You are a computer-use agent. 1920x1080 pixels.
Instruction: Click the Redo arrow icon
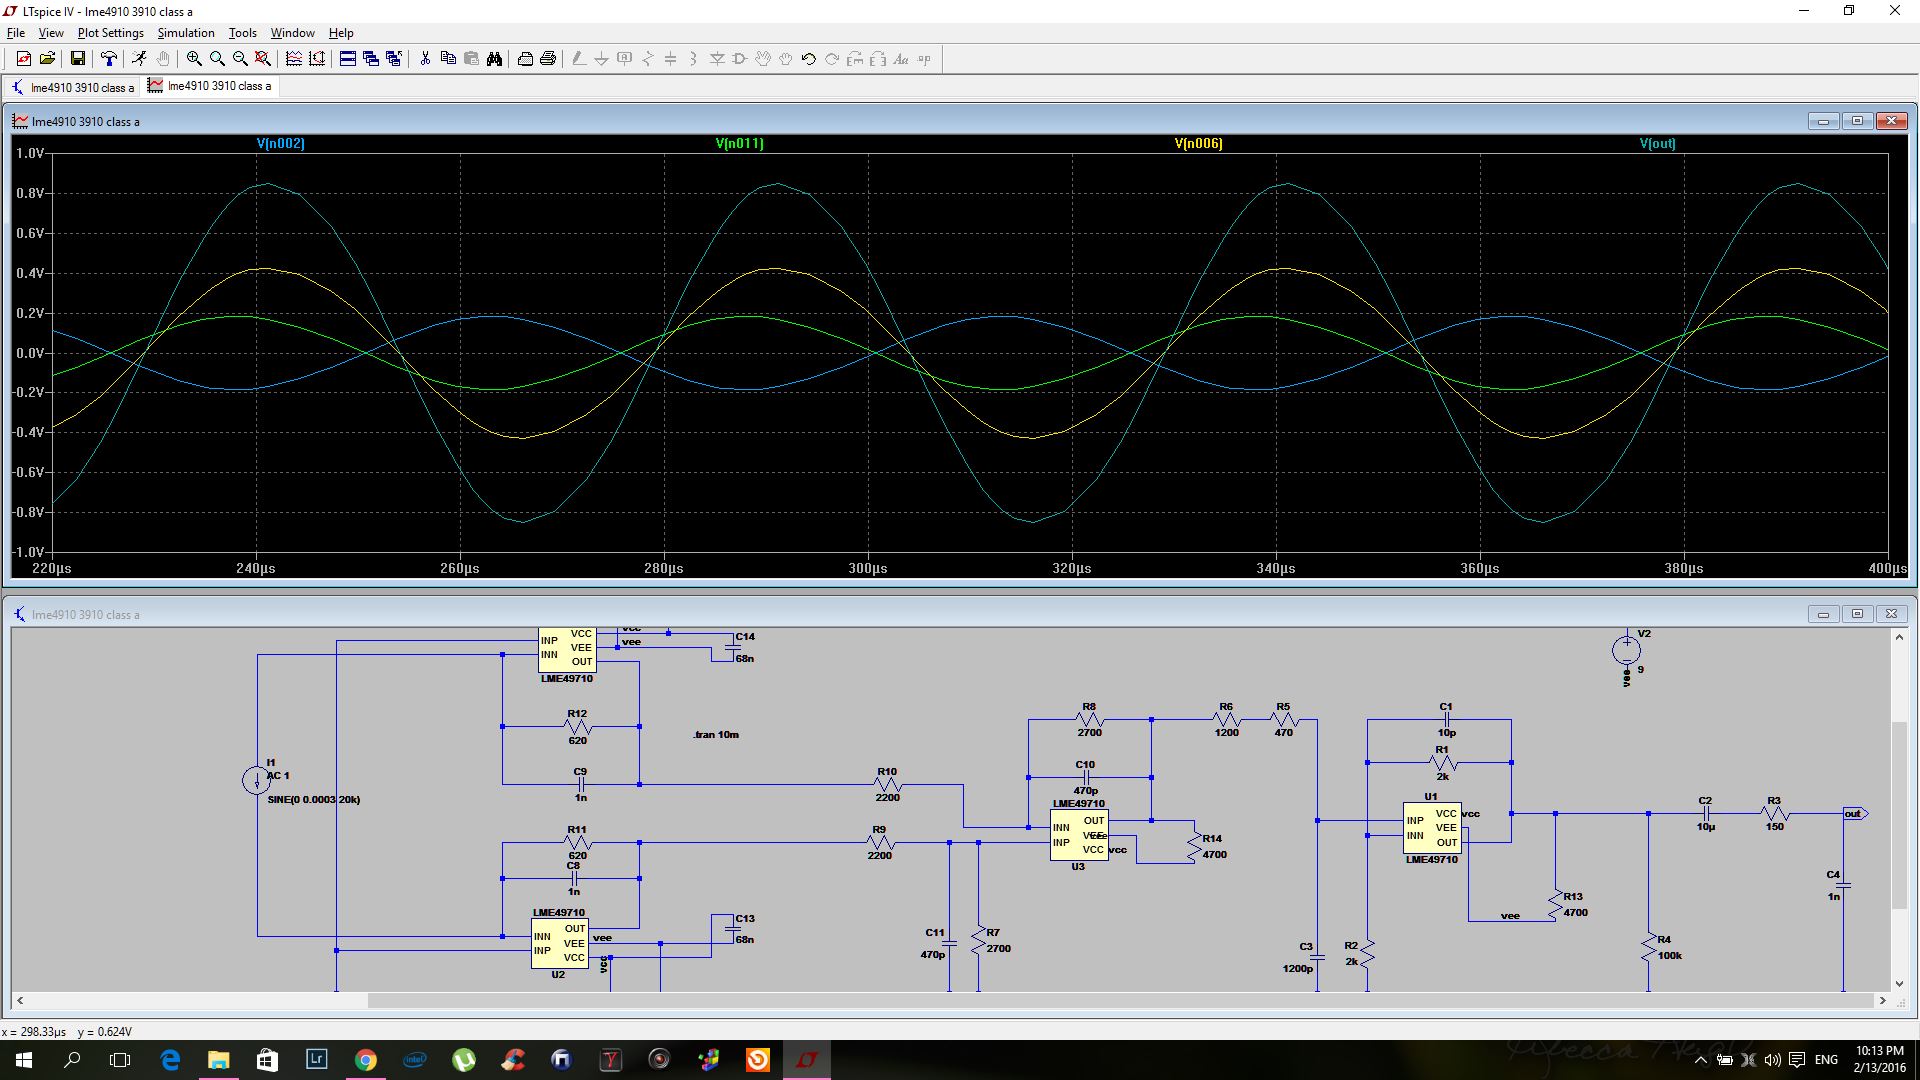click(832, 59)
